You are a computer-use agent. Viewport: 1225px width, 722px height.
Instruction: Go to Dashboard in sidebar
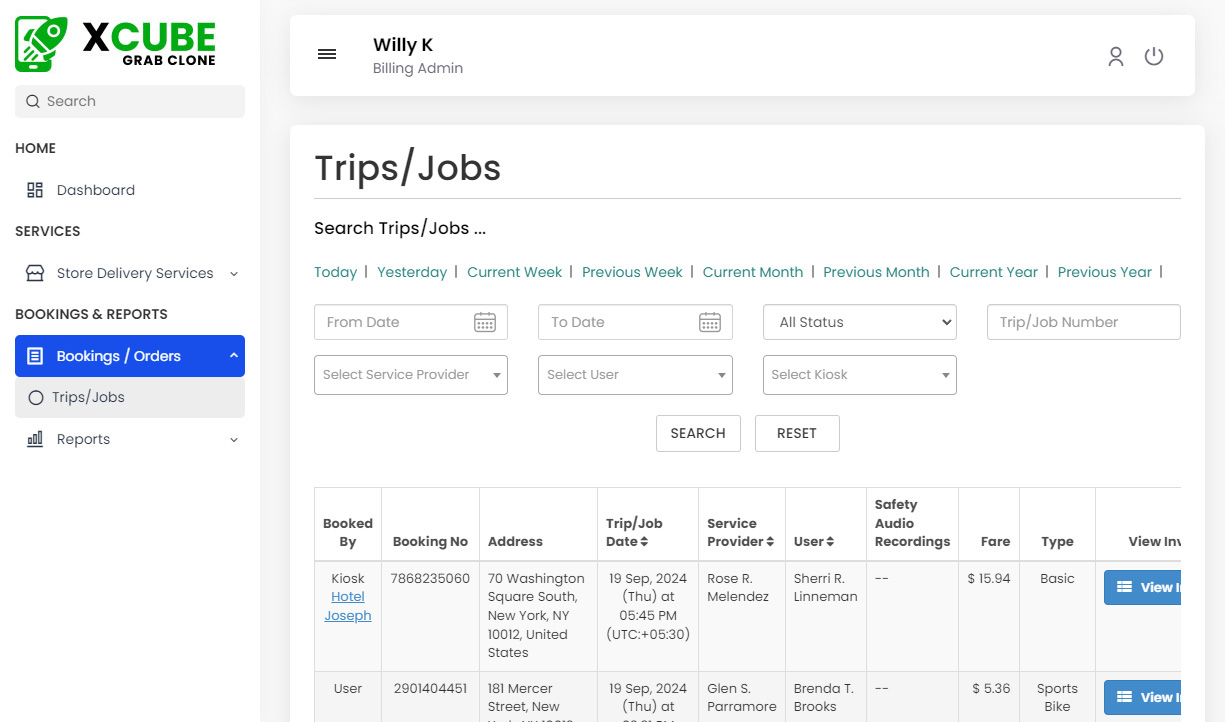coord(95,190)
